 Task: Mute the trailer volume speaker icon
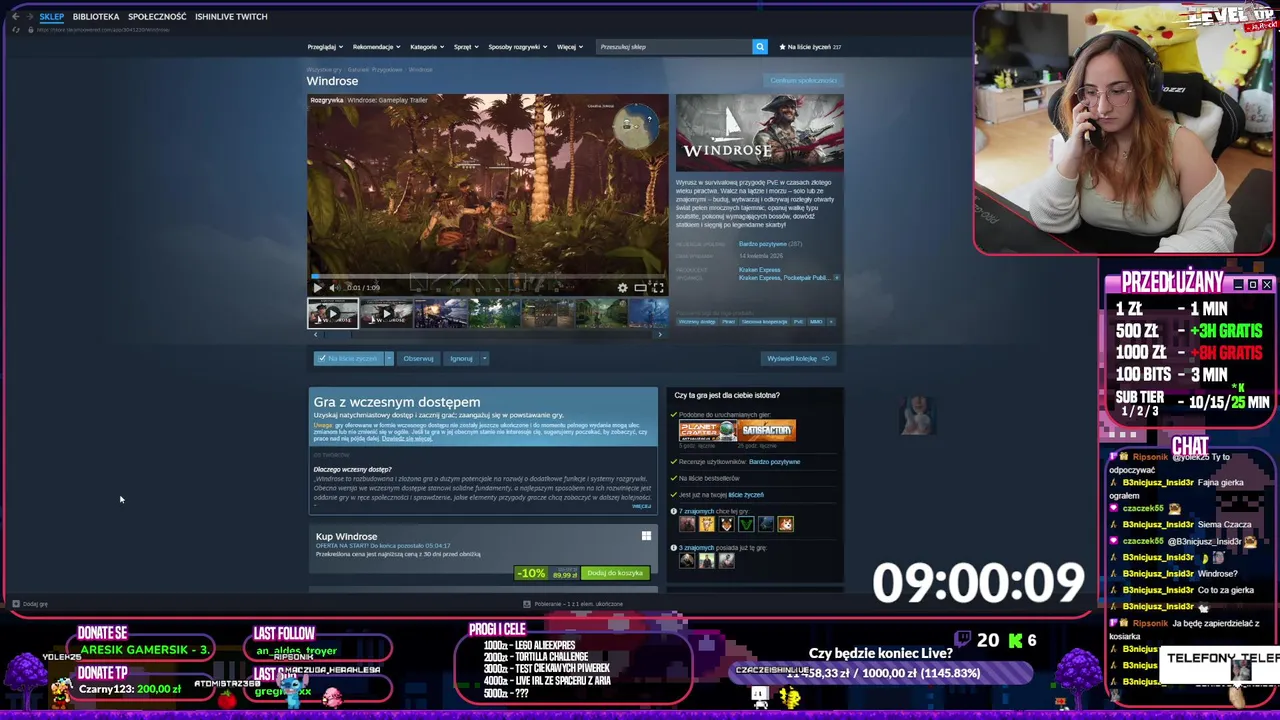coord(334,288)
